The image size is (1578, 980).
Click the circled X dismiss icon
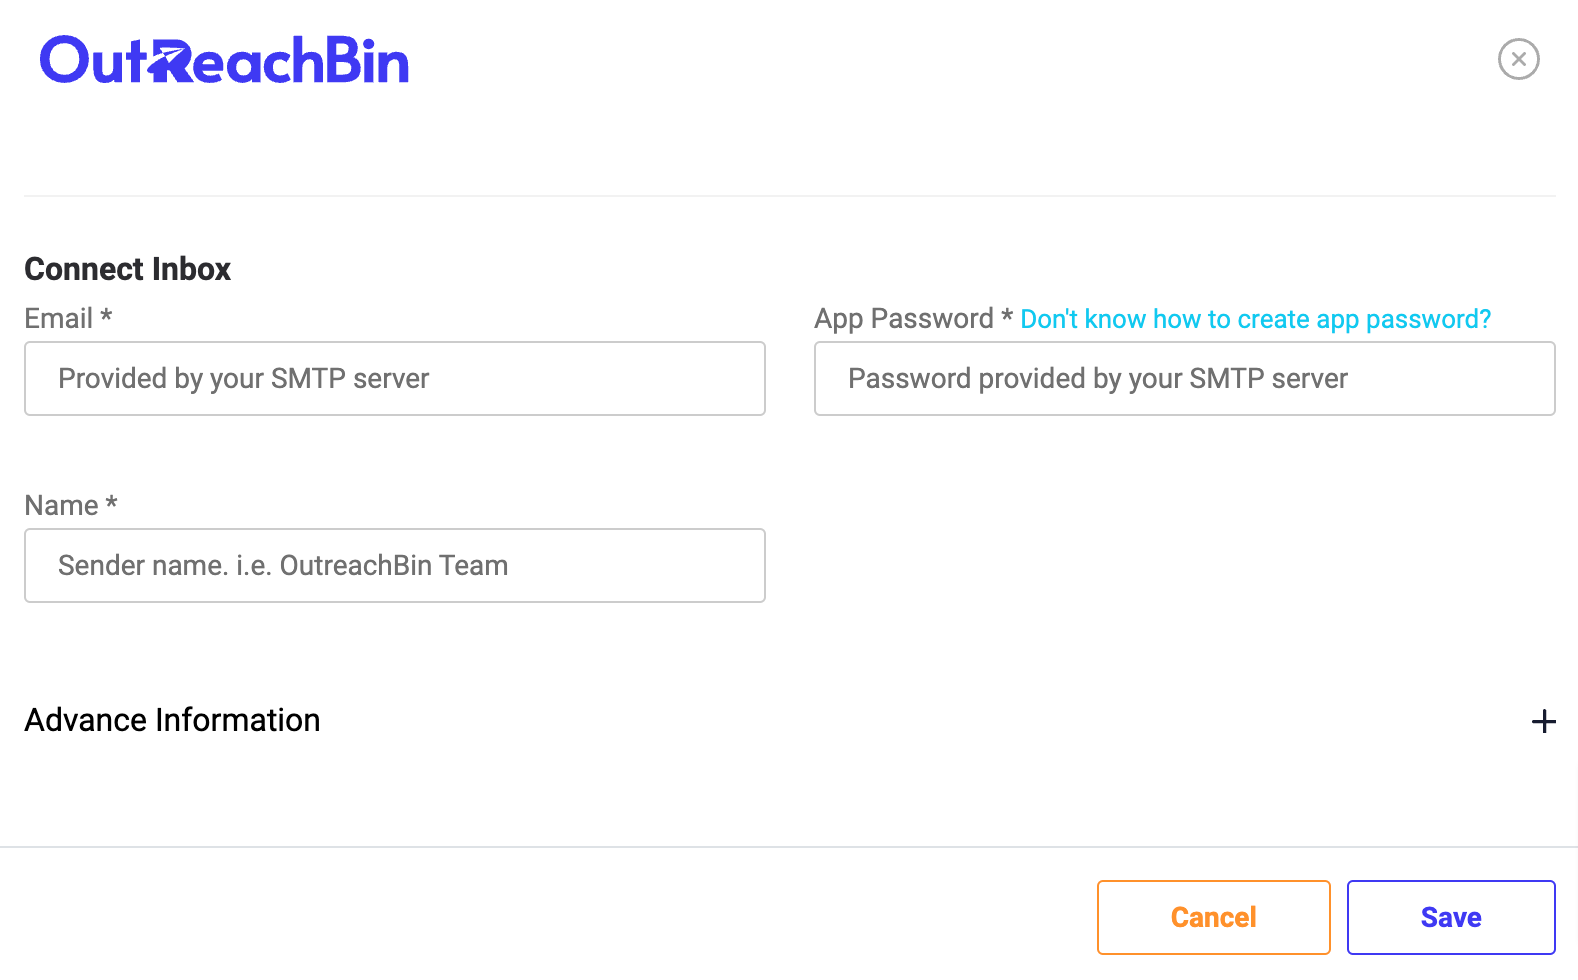click(x=1519, y=59)
